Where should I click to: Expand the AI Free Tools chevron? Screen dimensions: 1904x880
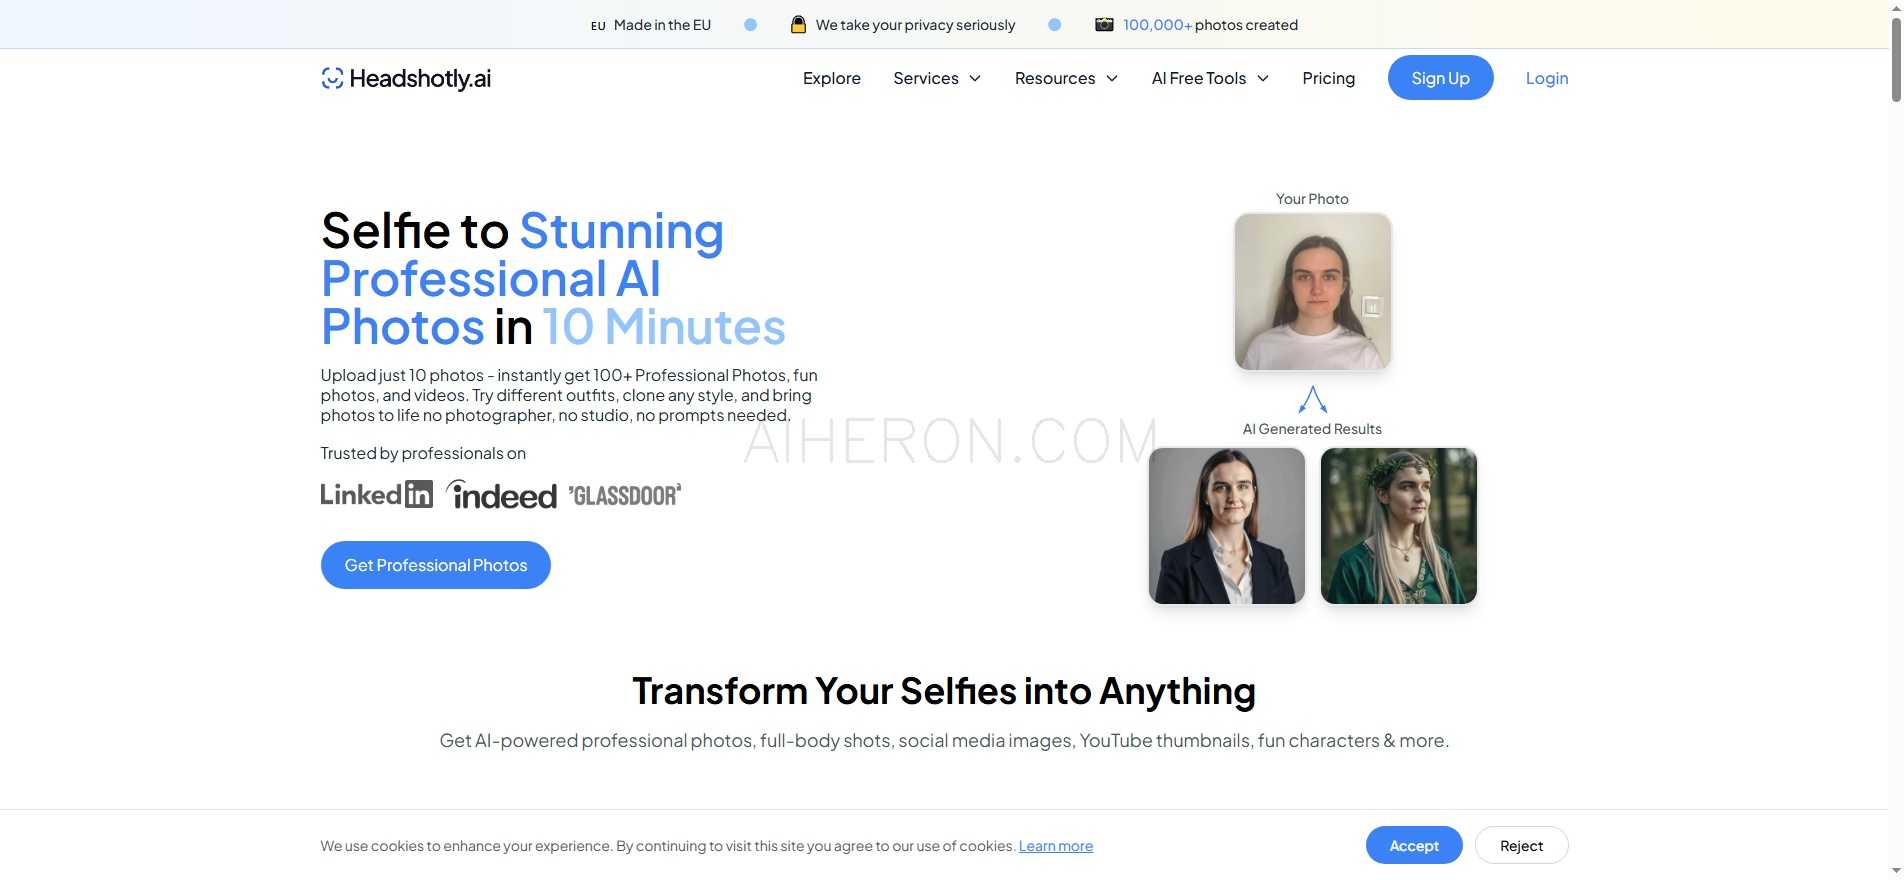tap(1263, 78)
